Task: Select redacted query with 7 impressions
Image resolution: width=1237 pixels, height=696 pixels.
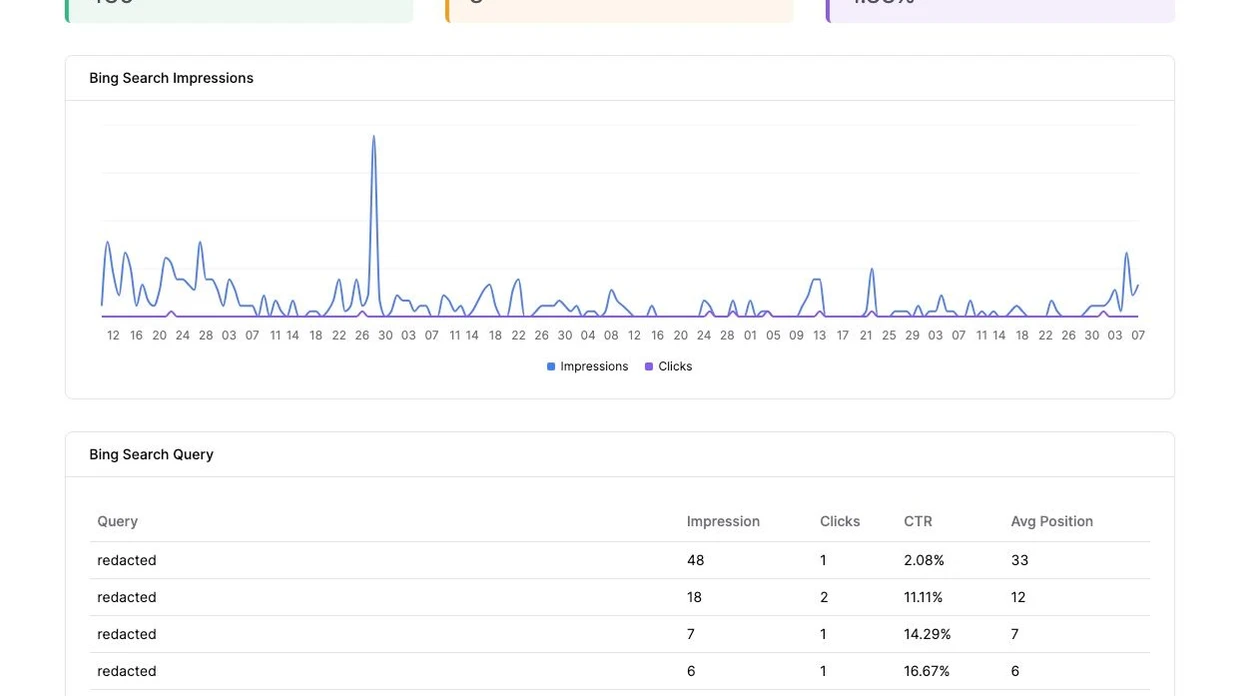Action: click(x=127, y=634)
